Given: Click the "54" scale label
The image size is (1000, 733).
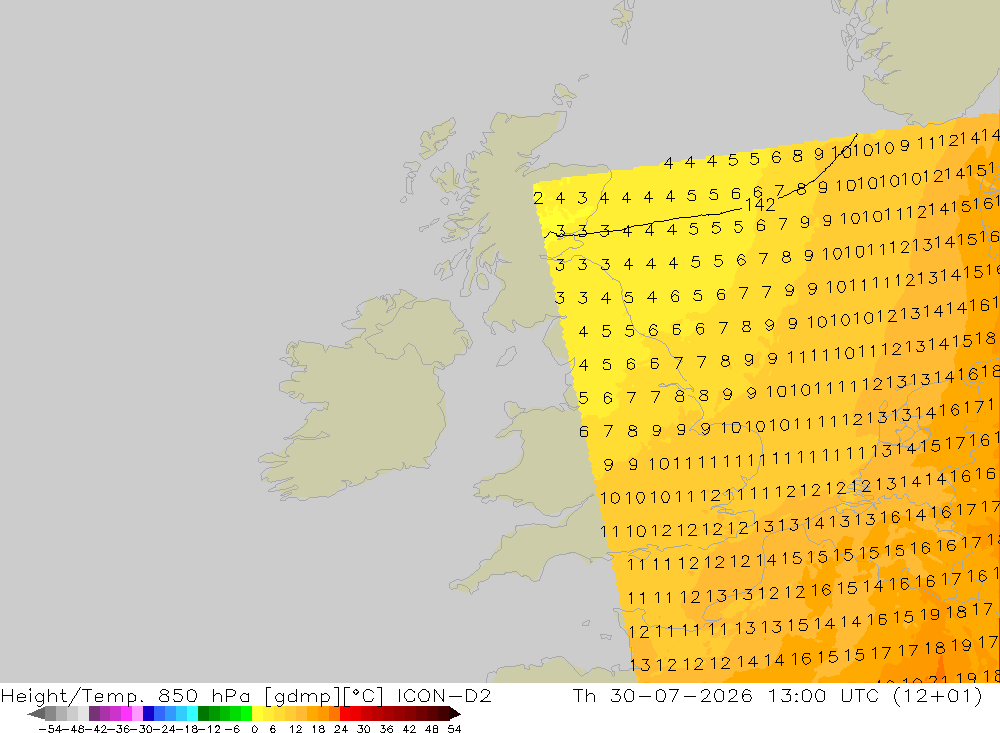Looking at the screenshot, I should (x=454, y=729).
